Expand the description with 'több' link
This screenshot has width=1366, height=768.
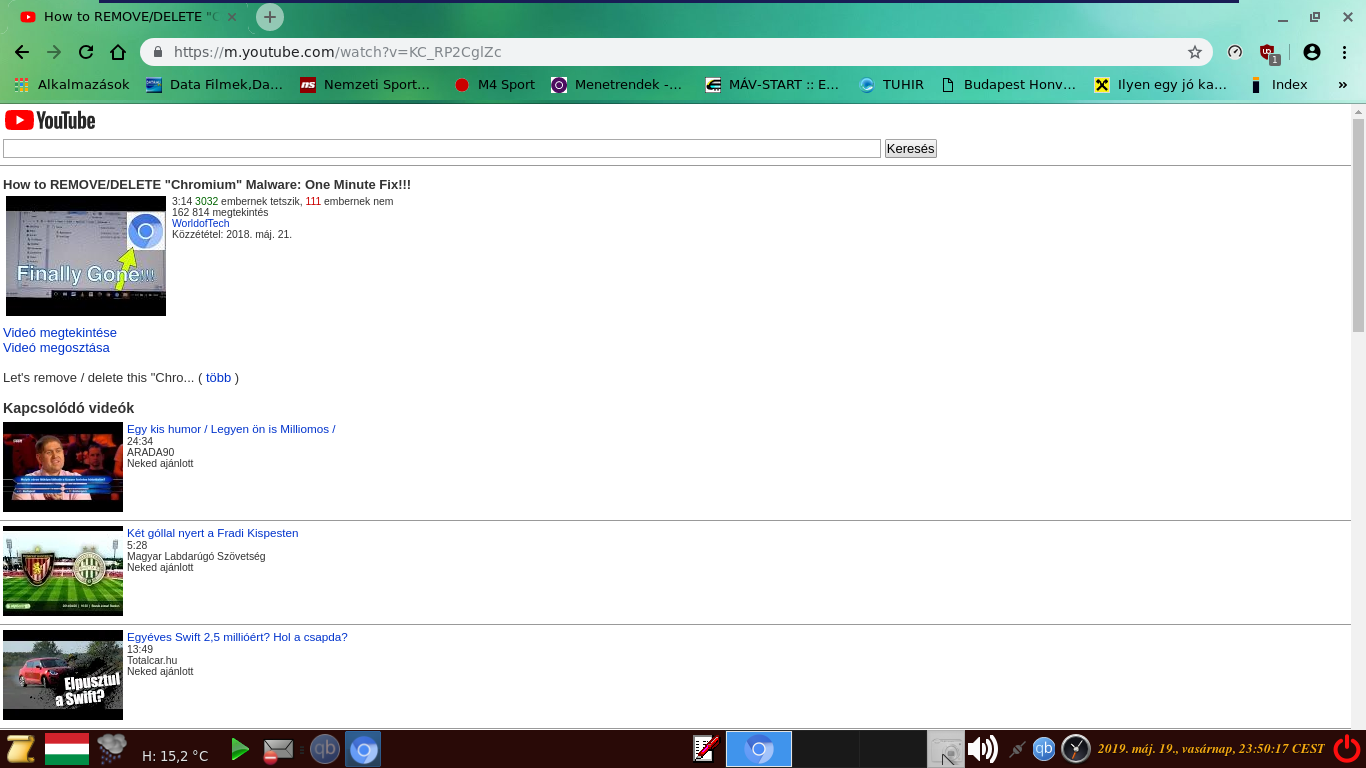pyautogui.click(x=218, y=378)
